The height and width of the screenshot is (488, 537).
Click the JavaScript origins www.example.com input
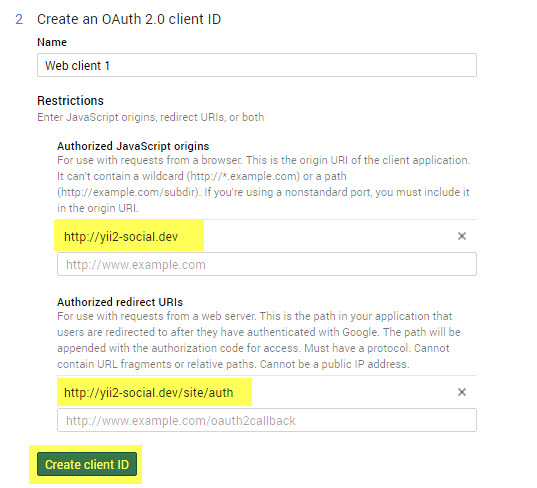[x=267, y=264]
